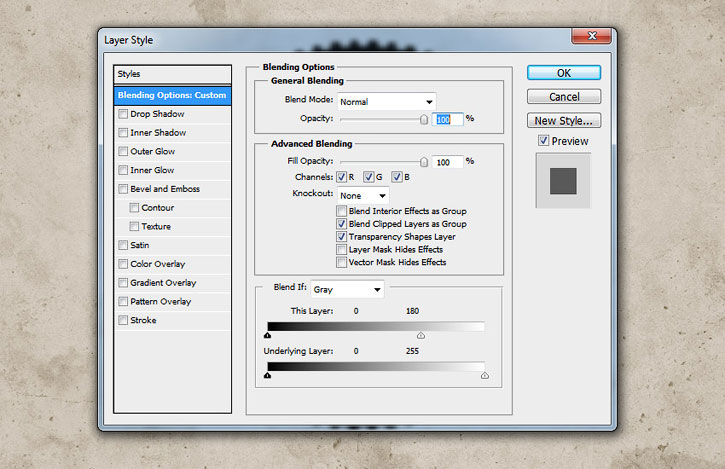725x469 pixels.
Task: Click This Layer white point slider at 180
Action: pyautogui.click(x=421, y=335)
